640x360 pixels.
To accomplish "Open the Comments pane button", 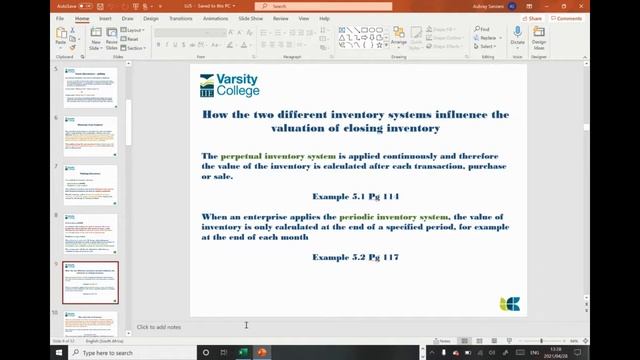I will 567,19.
